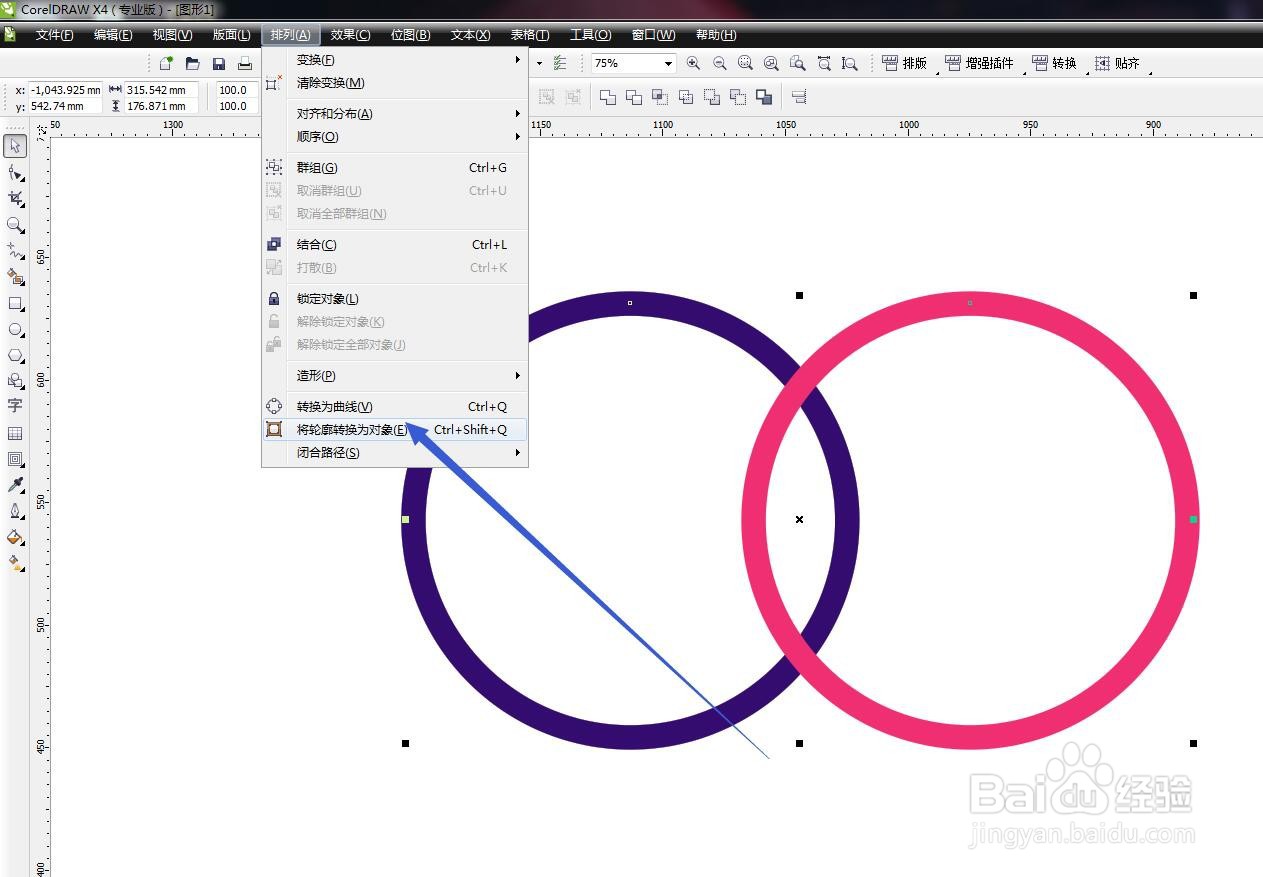This screenshot has height=877, width=1263.
Task: Choose 将轮廓转换为对象(E) menu entry
Action: tap(395, 430)
